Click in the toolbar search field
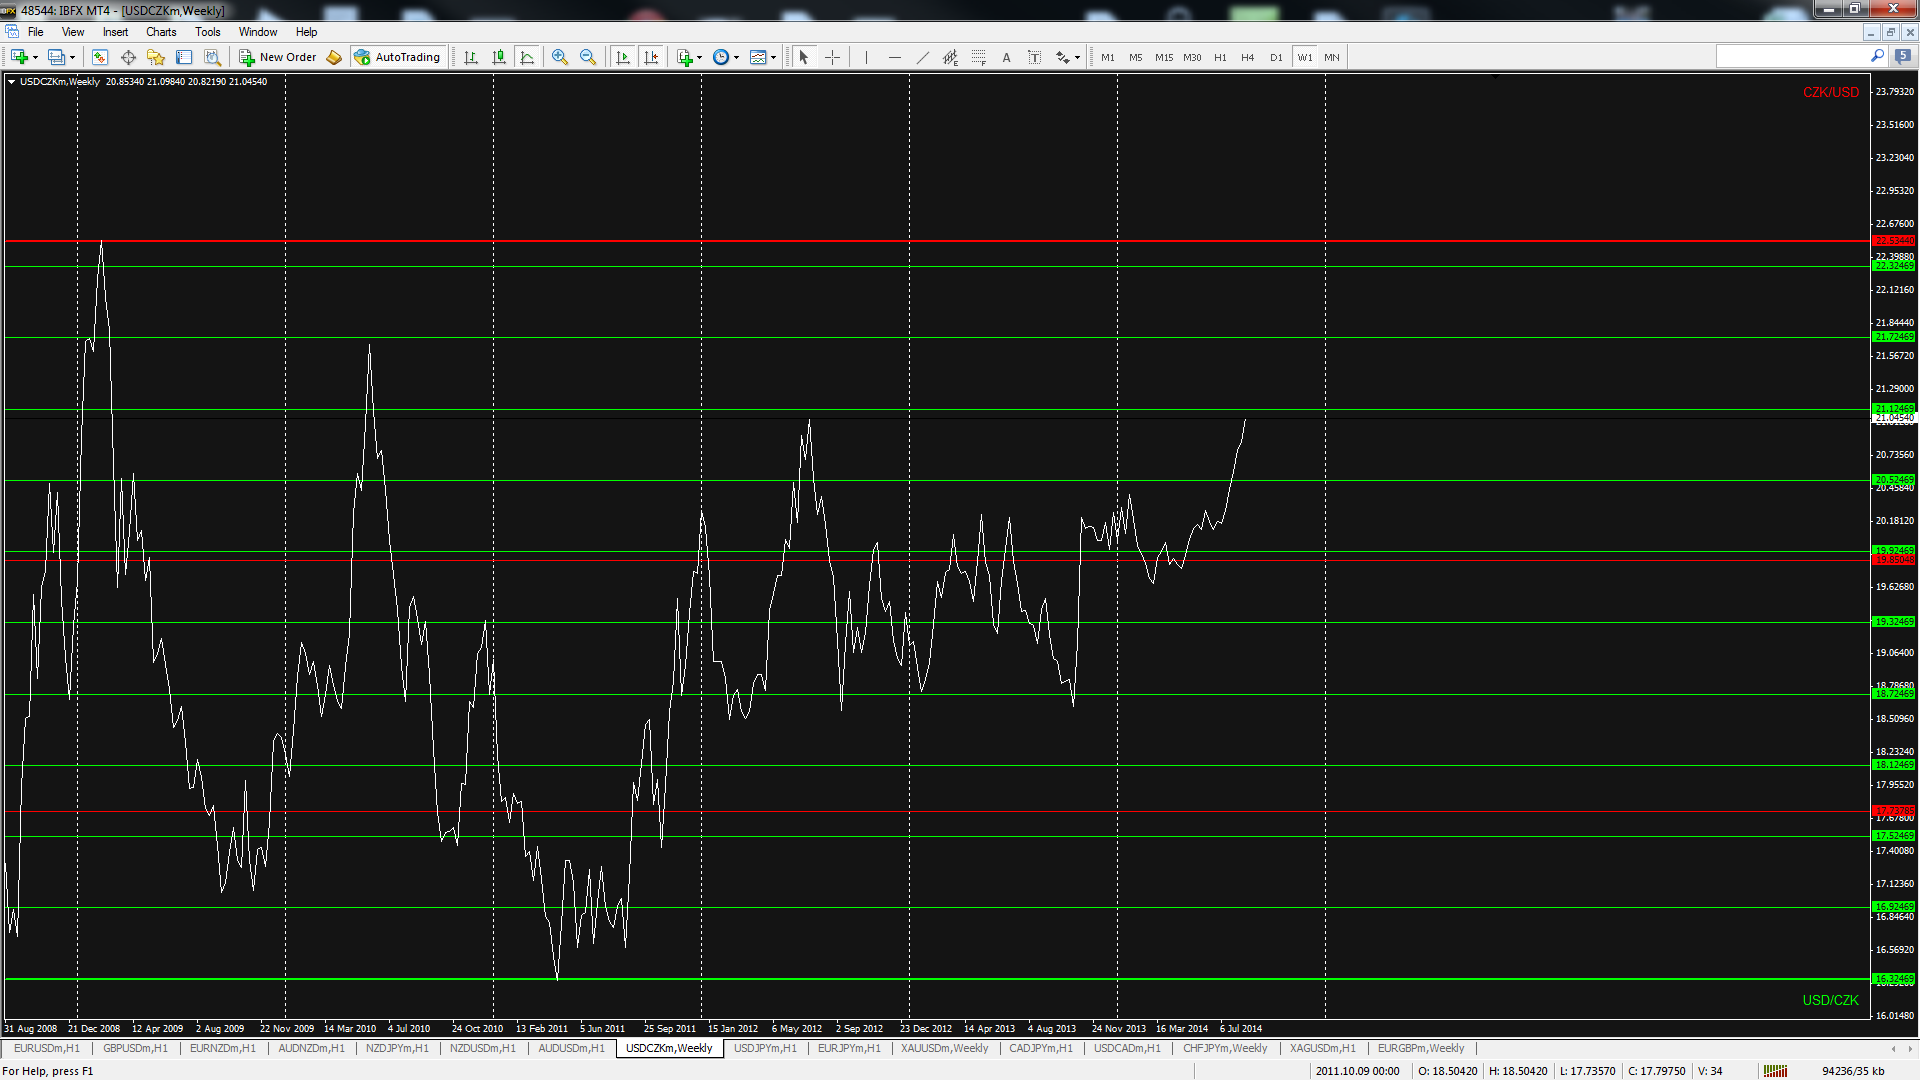Image resolution: width=1920 pixels, height=1080 pixels. 1792,57
